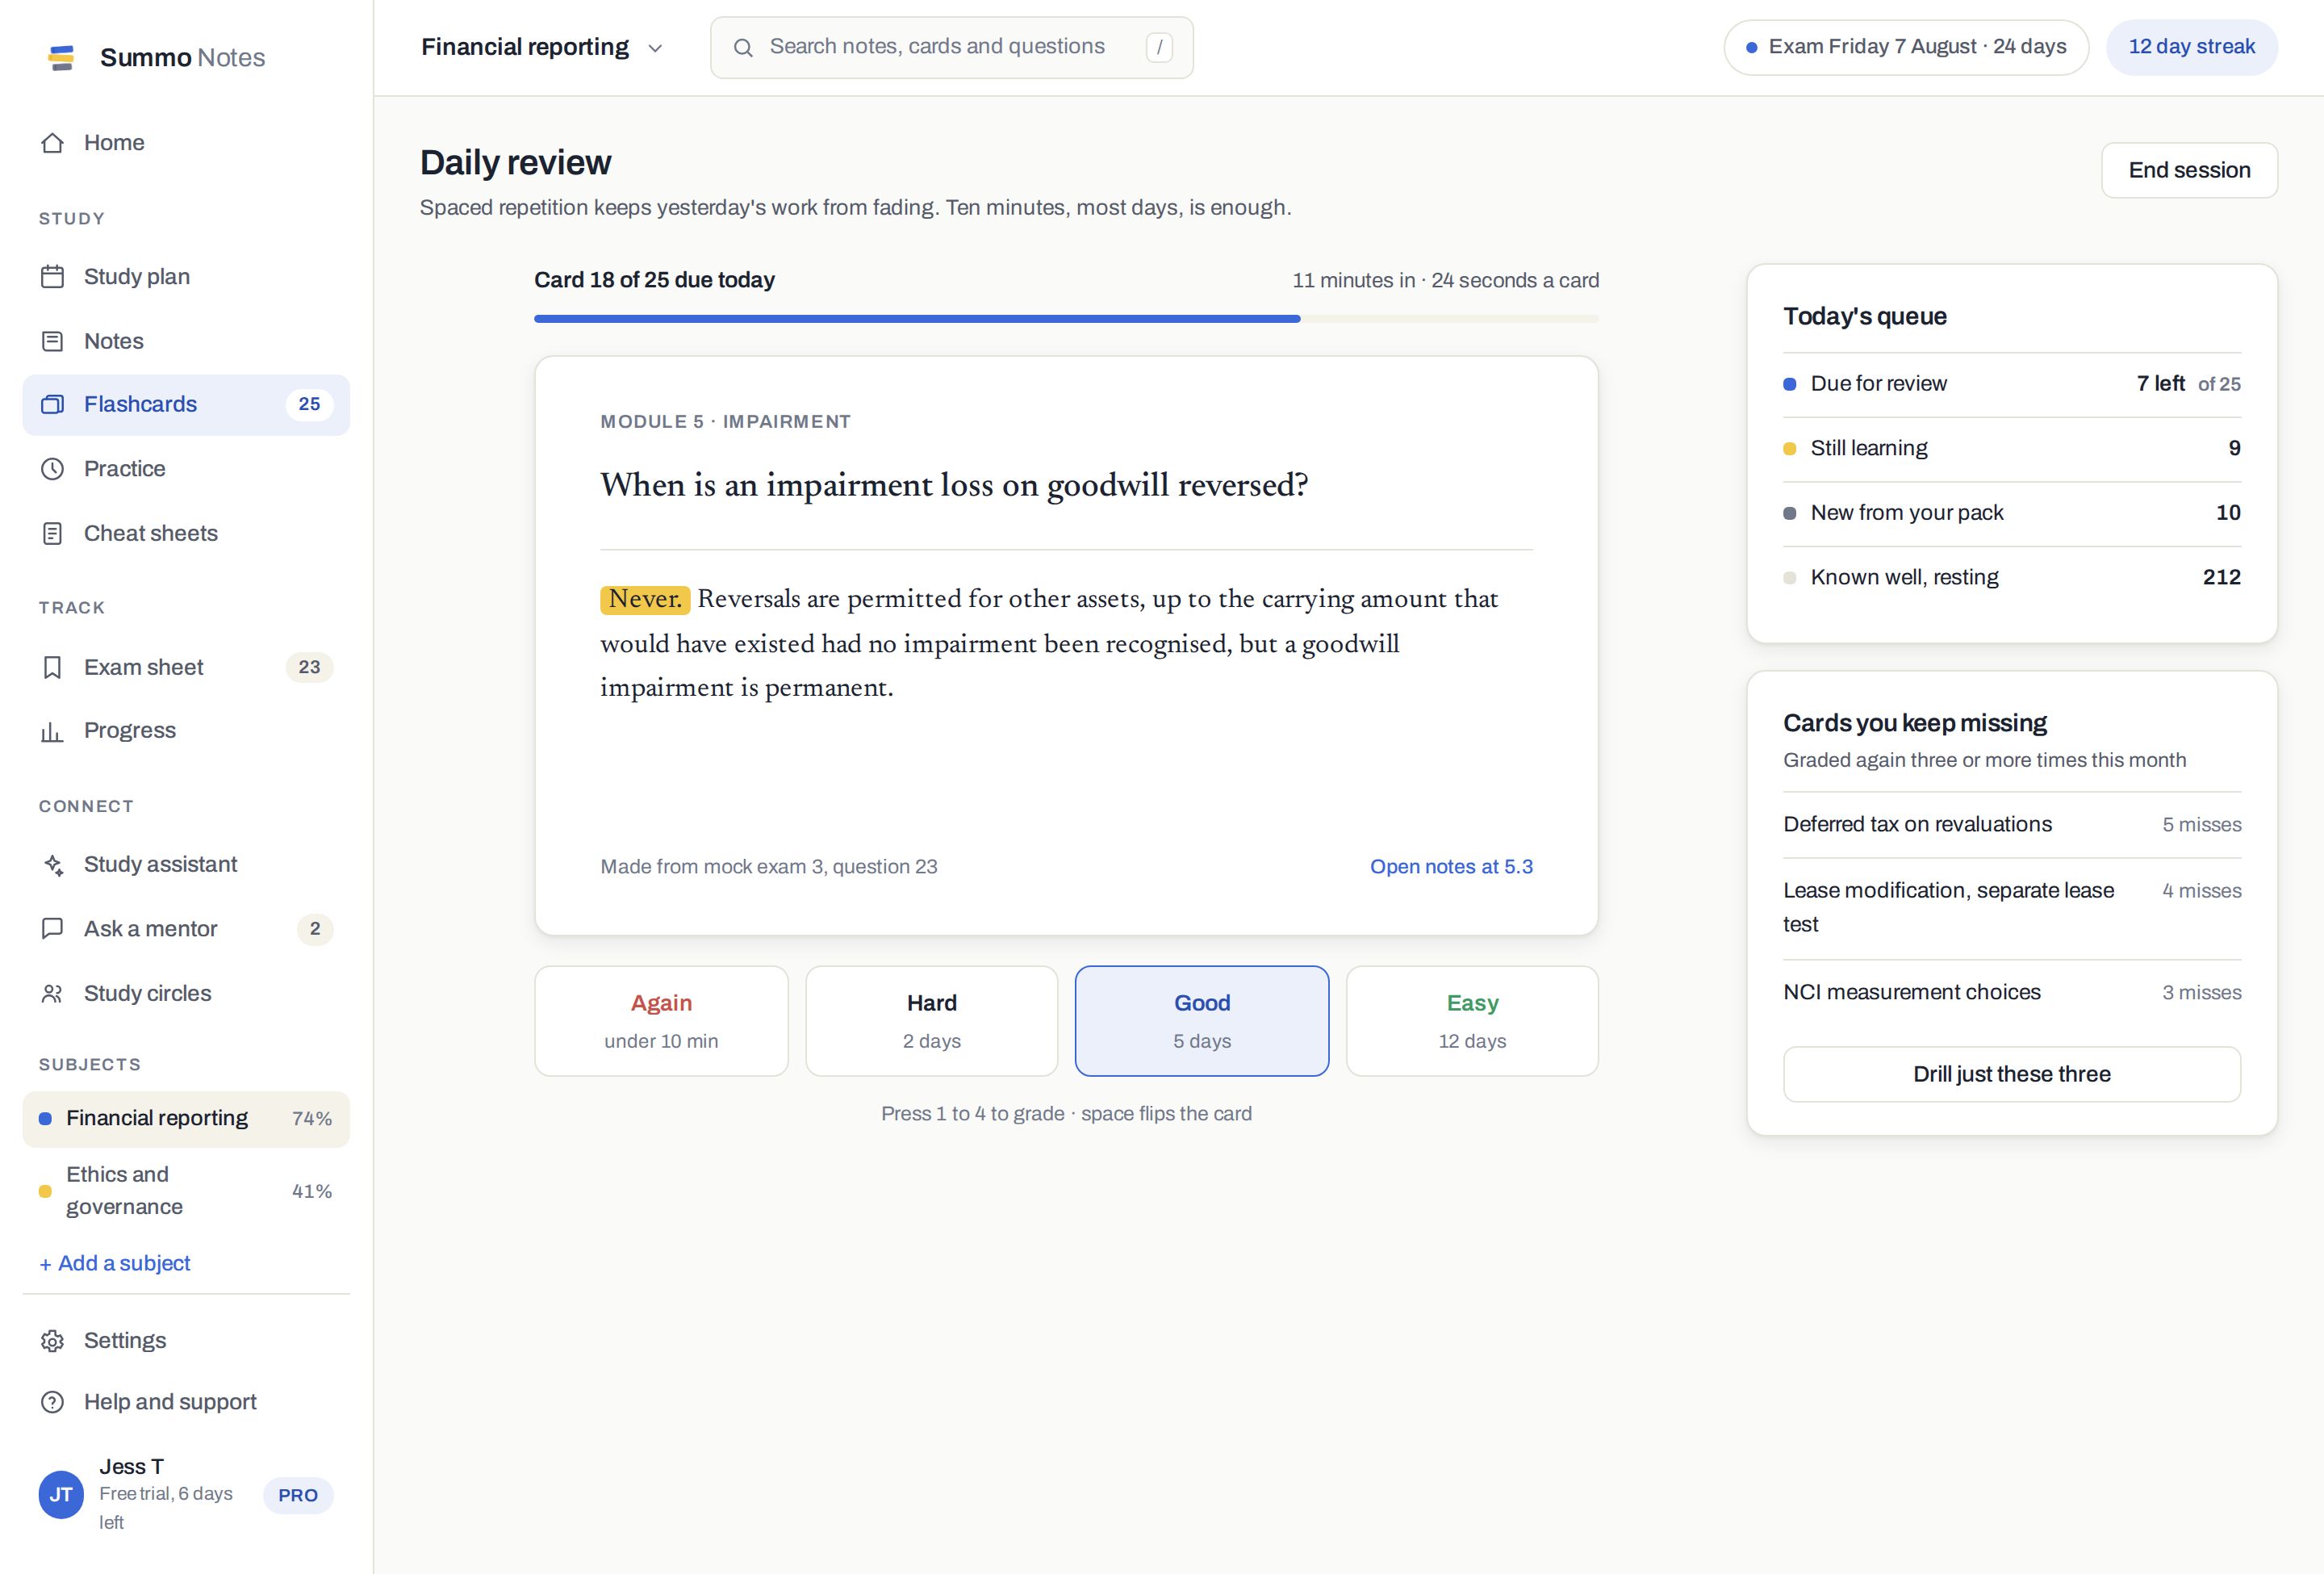Open the Exam Friday 7 August pill
The image size is (2324, 1574).
[x=1906, y=47]
